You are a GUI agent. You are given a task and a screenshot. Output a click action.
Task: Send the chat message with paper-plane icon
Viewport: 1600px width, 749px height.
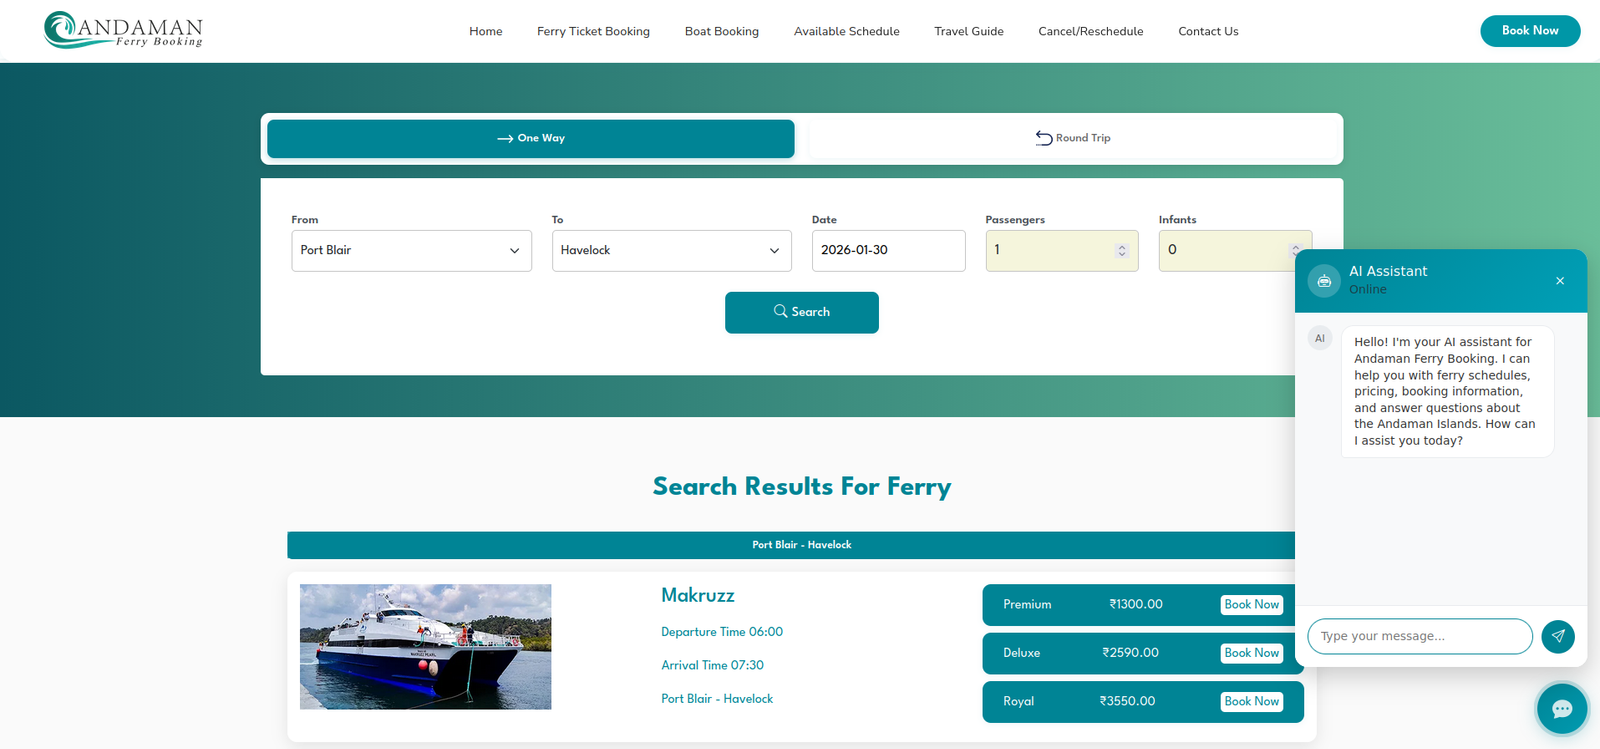tap(1558, 636)
